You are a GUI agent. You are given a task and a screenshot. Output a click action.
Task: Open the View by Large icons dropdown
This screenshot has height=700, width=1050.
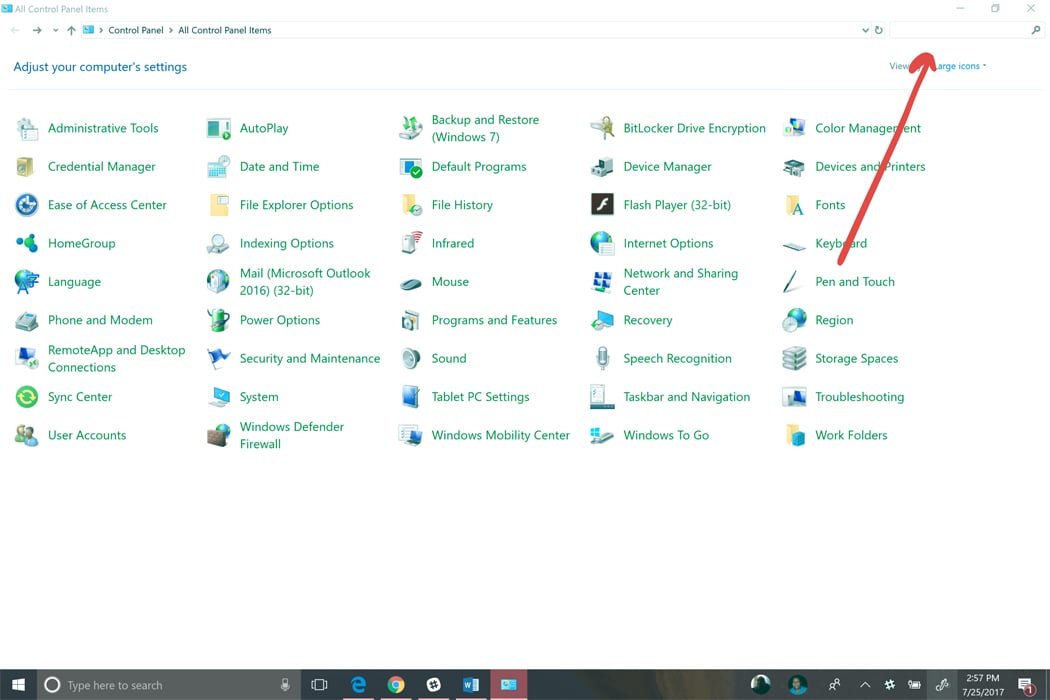[x=953, y=66]
